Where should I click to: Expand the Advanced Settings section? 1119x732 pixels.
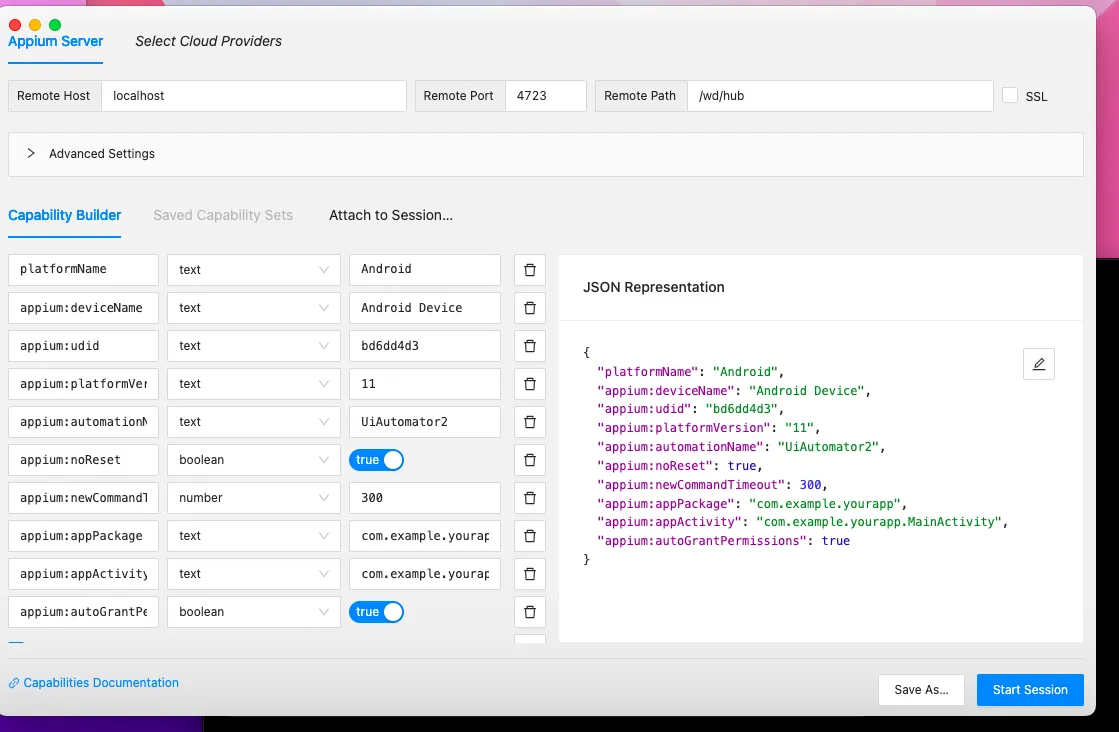click(545, 154)
